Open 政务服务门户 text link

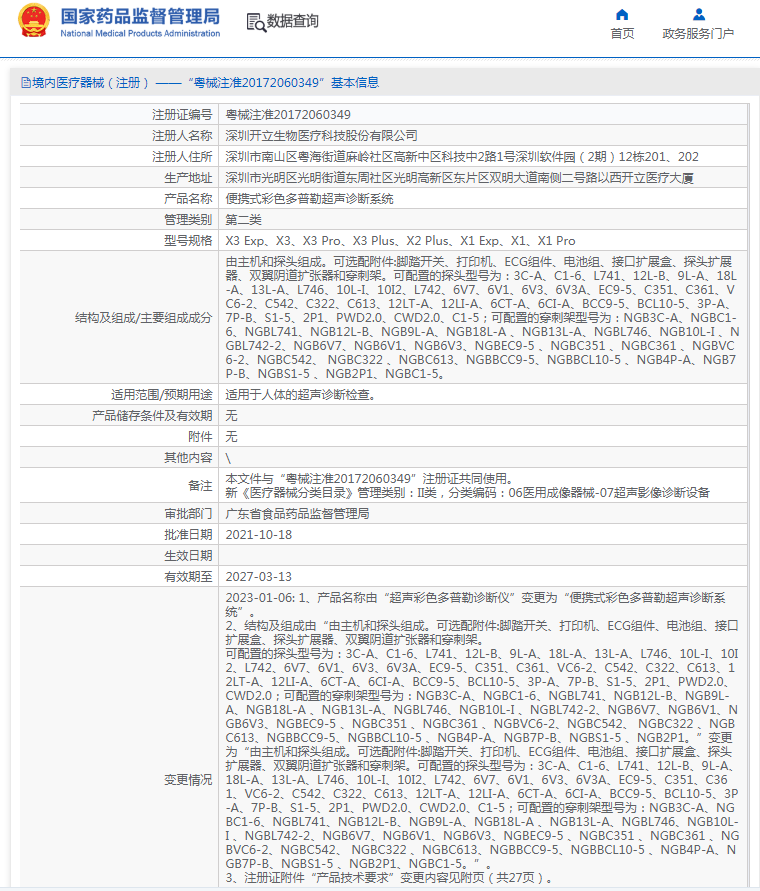pyautogui.click(x=698, y=34)
